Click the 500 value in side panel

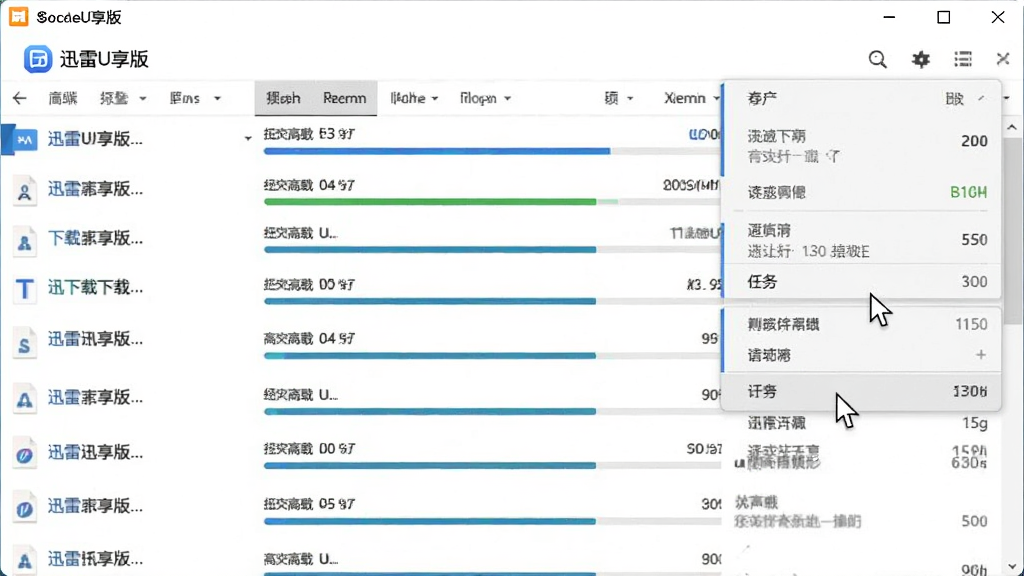click(974, 521)
